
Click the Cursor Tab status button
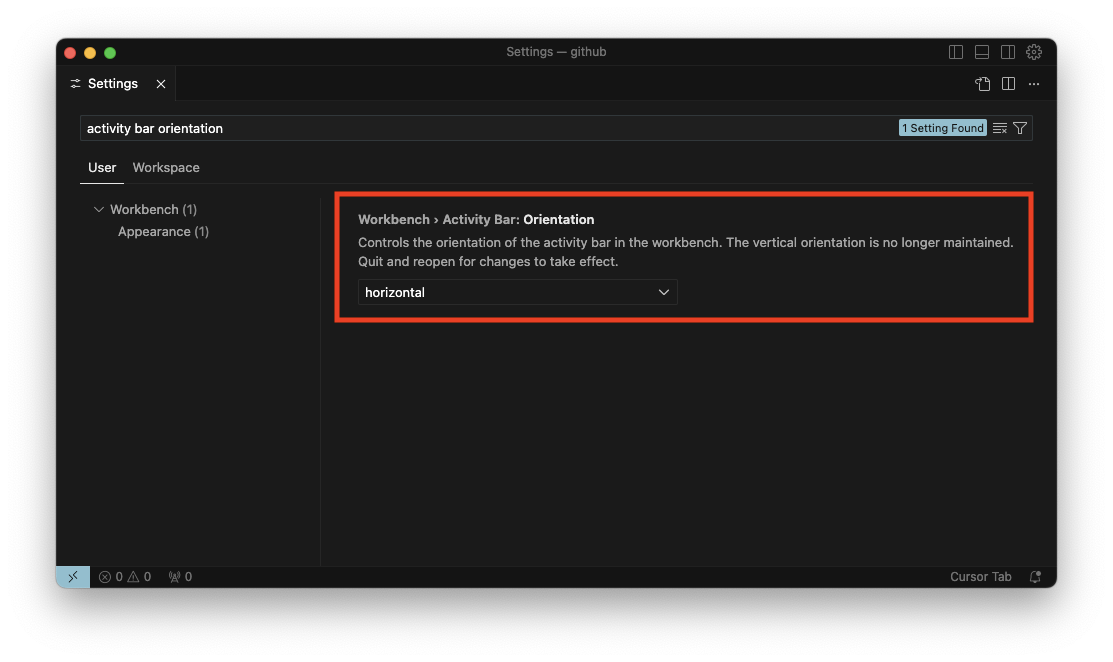point(980,577)
